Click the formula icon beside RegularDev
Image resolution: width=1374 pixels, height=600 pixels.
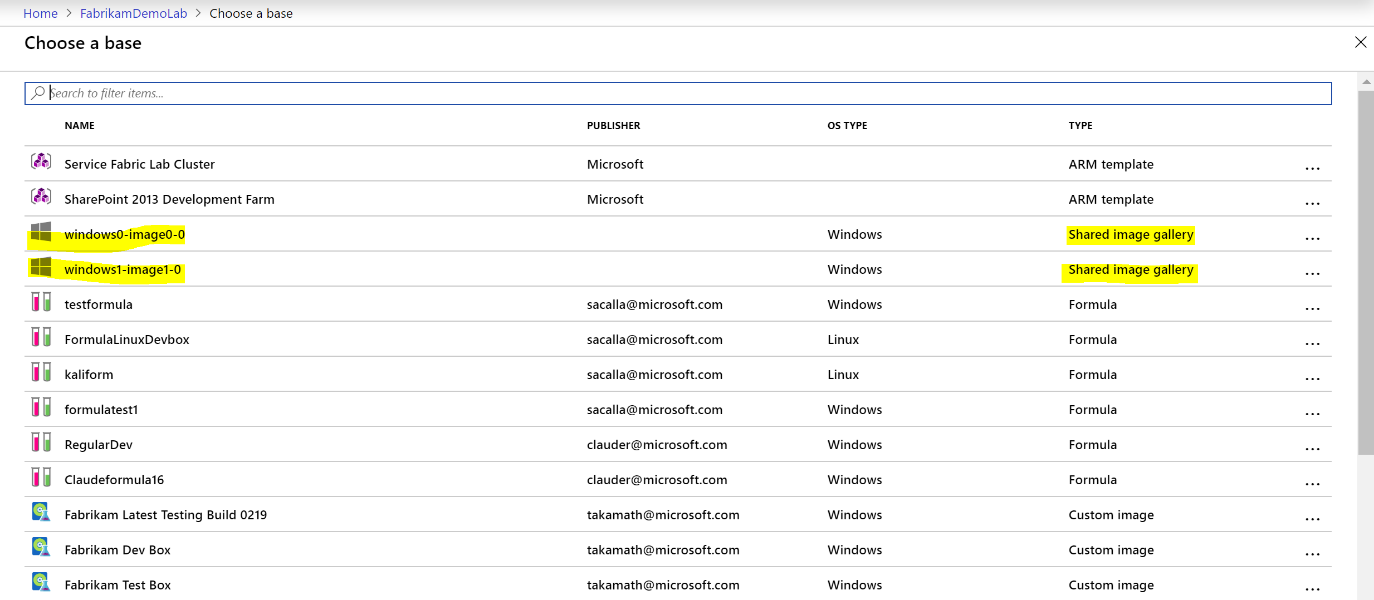(x=41, y=442)
